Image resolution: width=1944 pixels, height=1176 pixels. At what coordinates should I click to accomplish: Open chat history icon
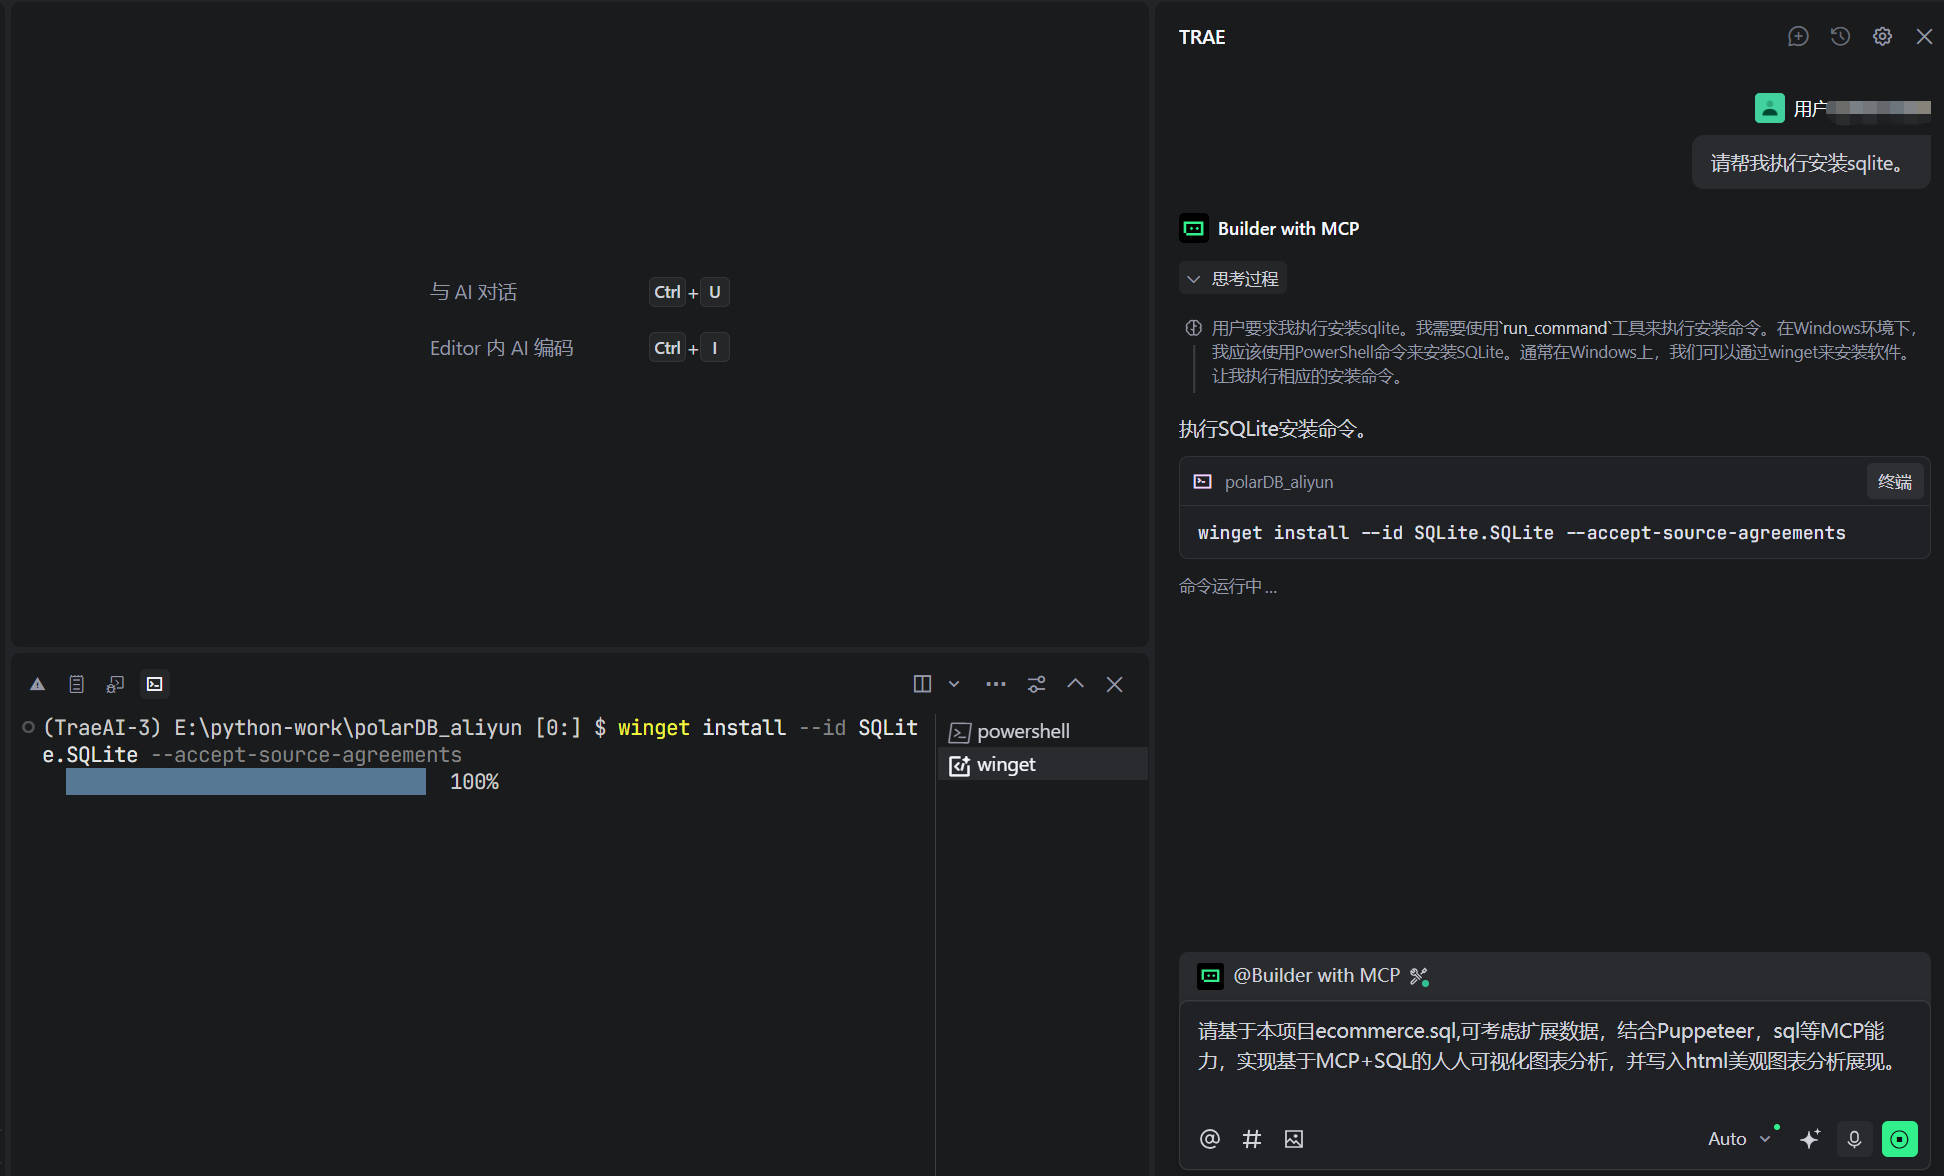coord(1840,37)
